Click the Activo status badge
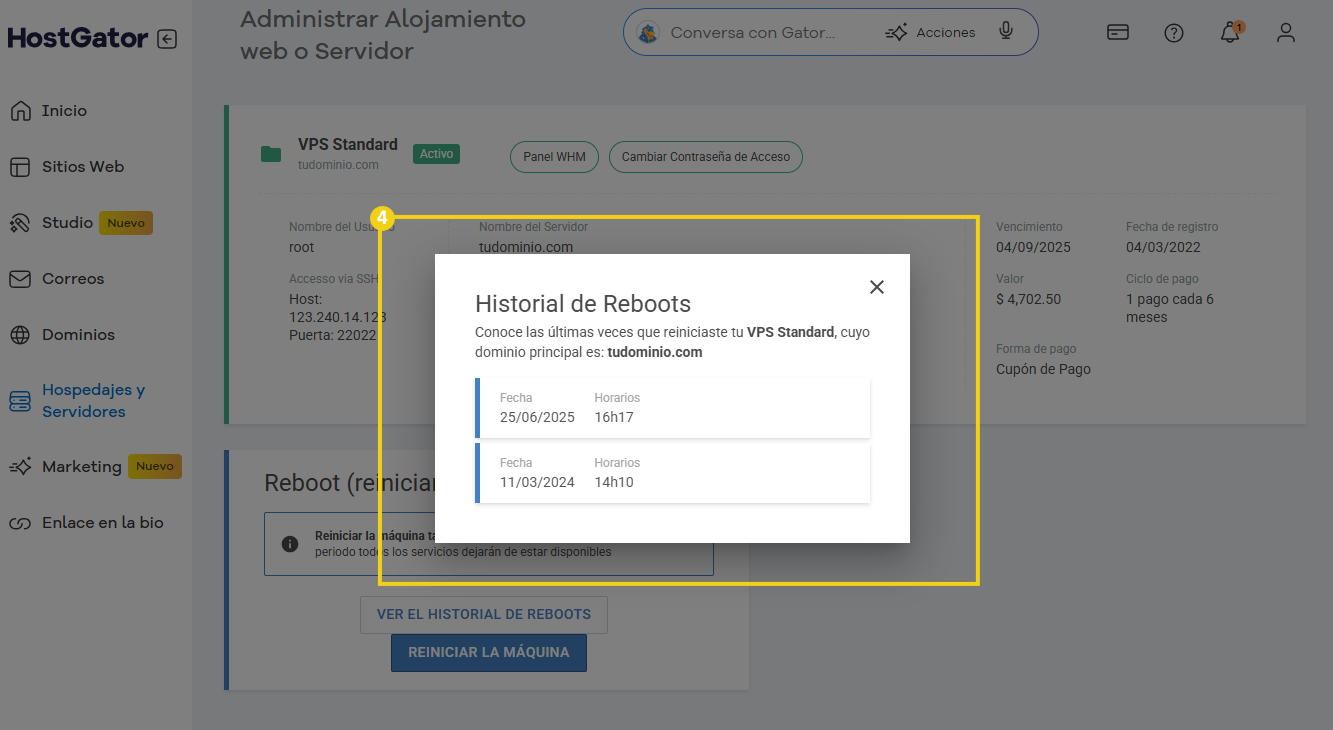Screen dimensions: 1333x730 point(436,154)
